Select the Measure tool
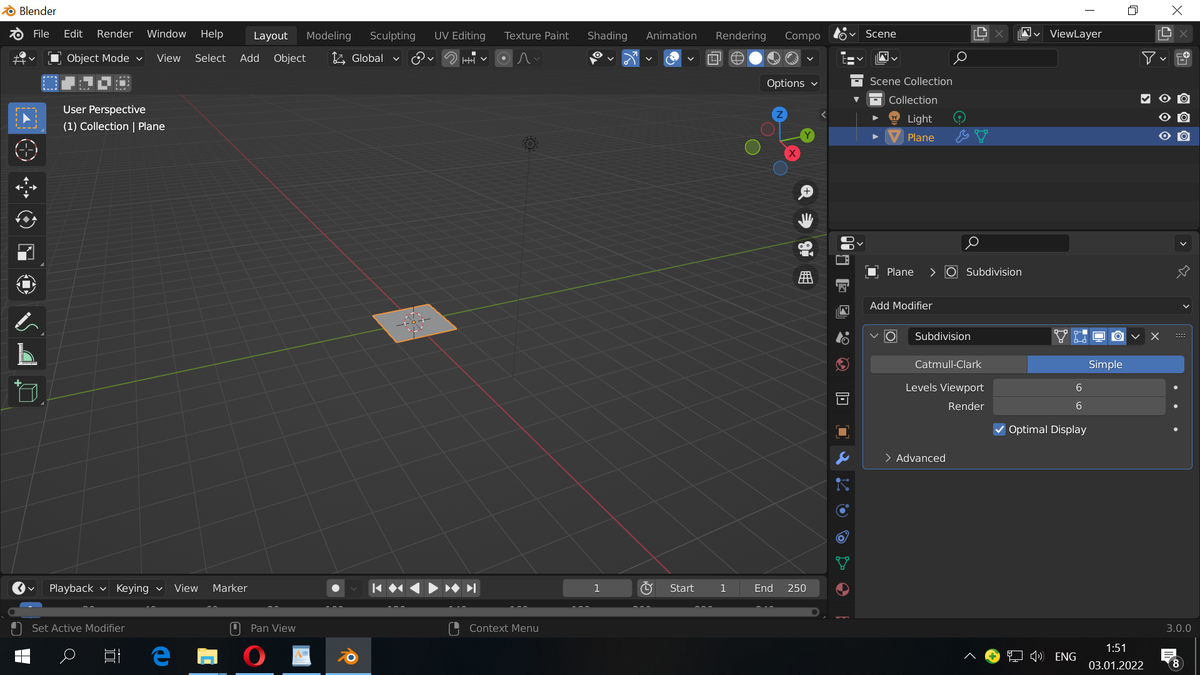 click(27, 355)
